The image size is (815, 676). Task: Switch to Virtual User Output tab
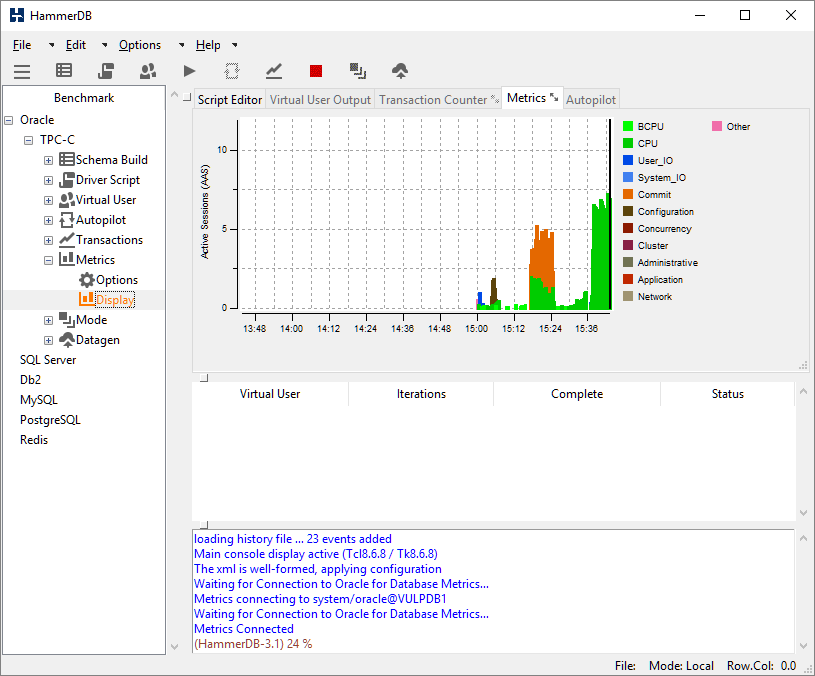coord(320,100)
